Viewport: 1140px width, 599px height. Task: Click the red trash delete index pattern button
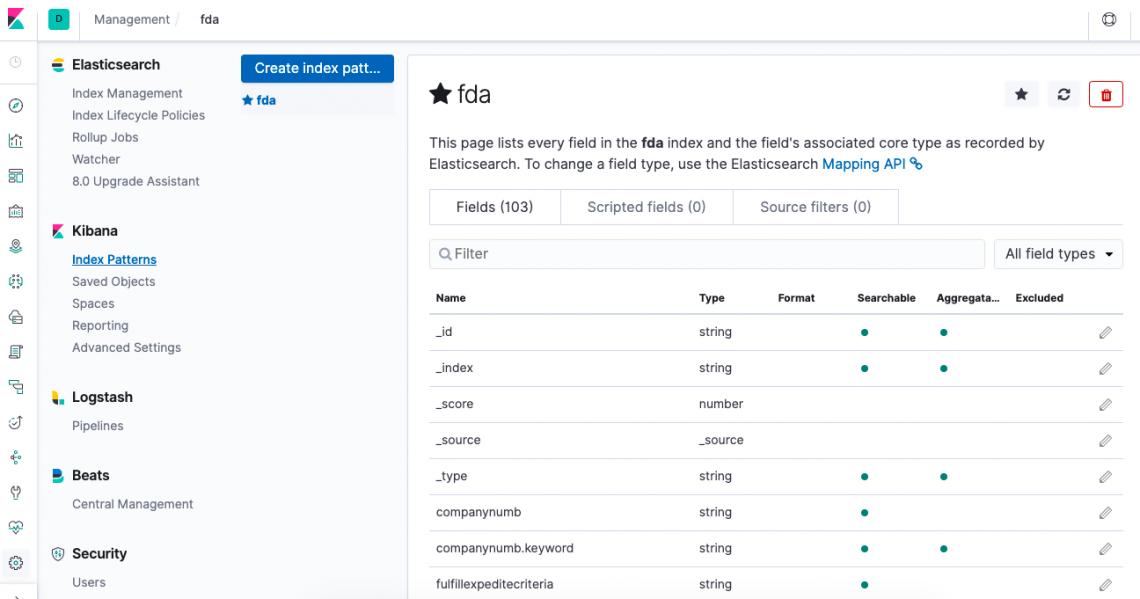(1106, 94)
